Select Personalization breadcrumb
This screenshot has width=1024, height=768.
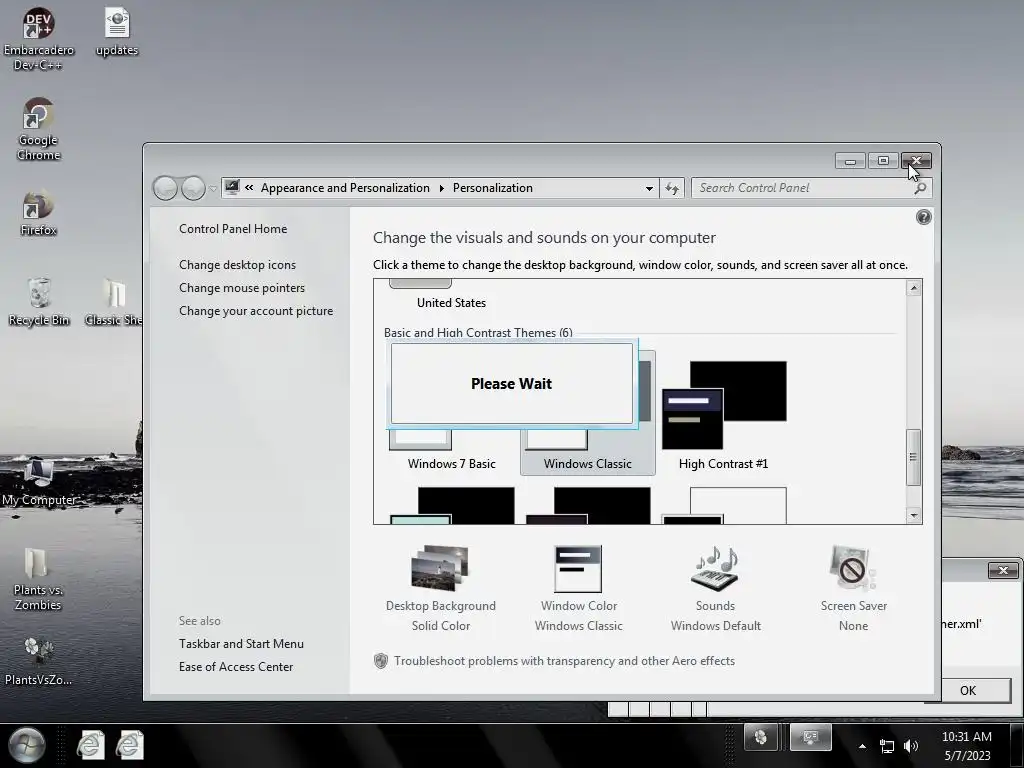pyautogui.click(x=492, y=188)
